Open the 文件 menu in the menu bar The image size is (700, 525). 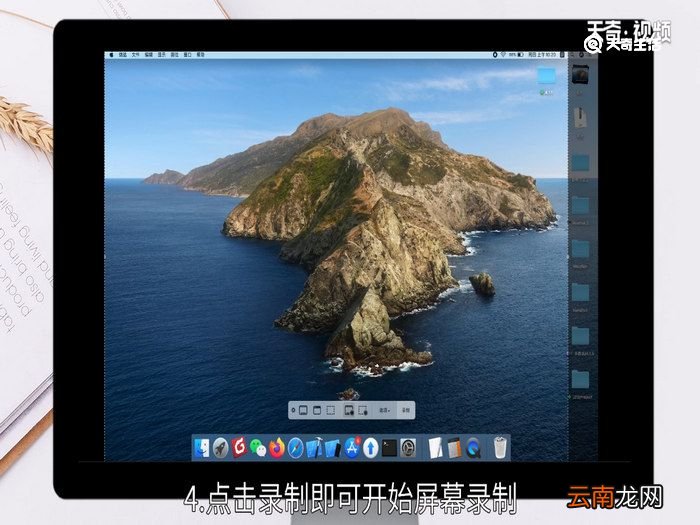tap(135, 54)
